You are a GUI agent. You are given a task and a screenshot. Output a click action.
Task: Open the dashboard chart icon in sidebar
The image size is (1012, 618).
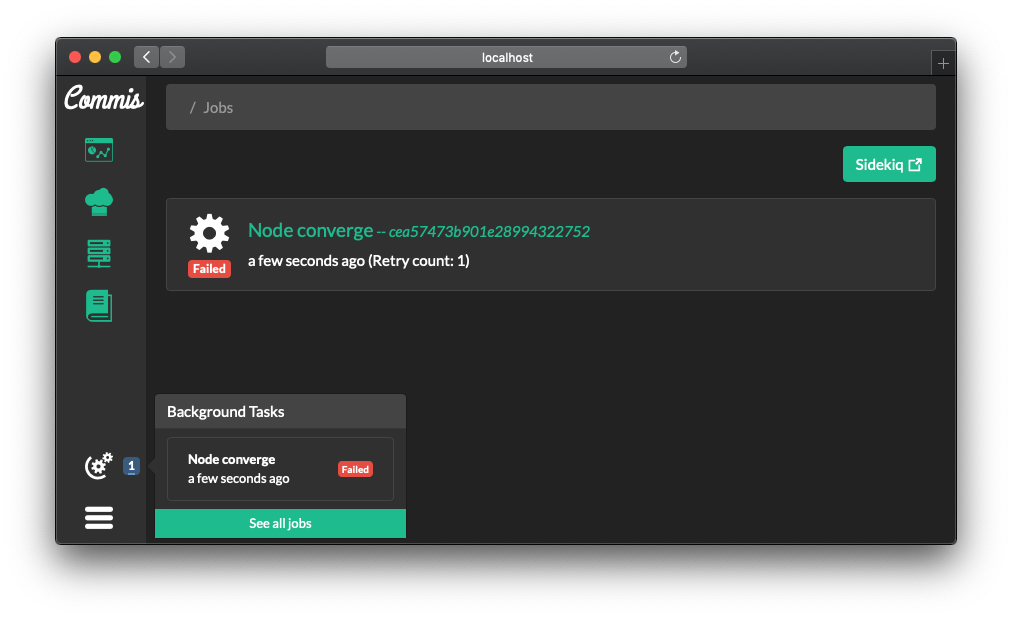click(99, 150)
